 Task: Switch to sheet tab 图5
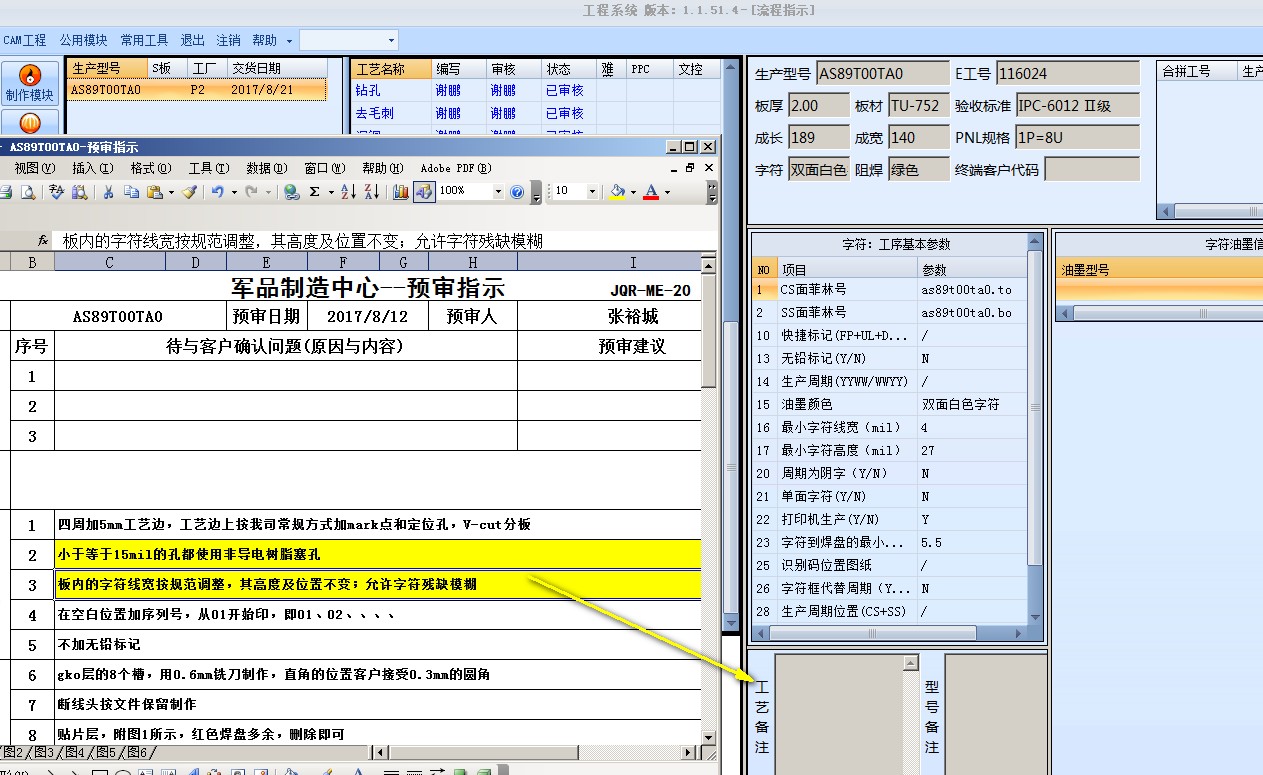(106, 753)
